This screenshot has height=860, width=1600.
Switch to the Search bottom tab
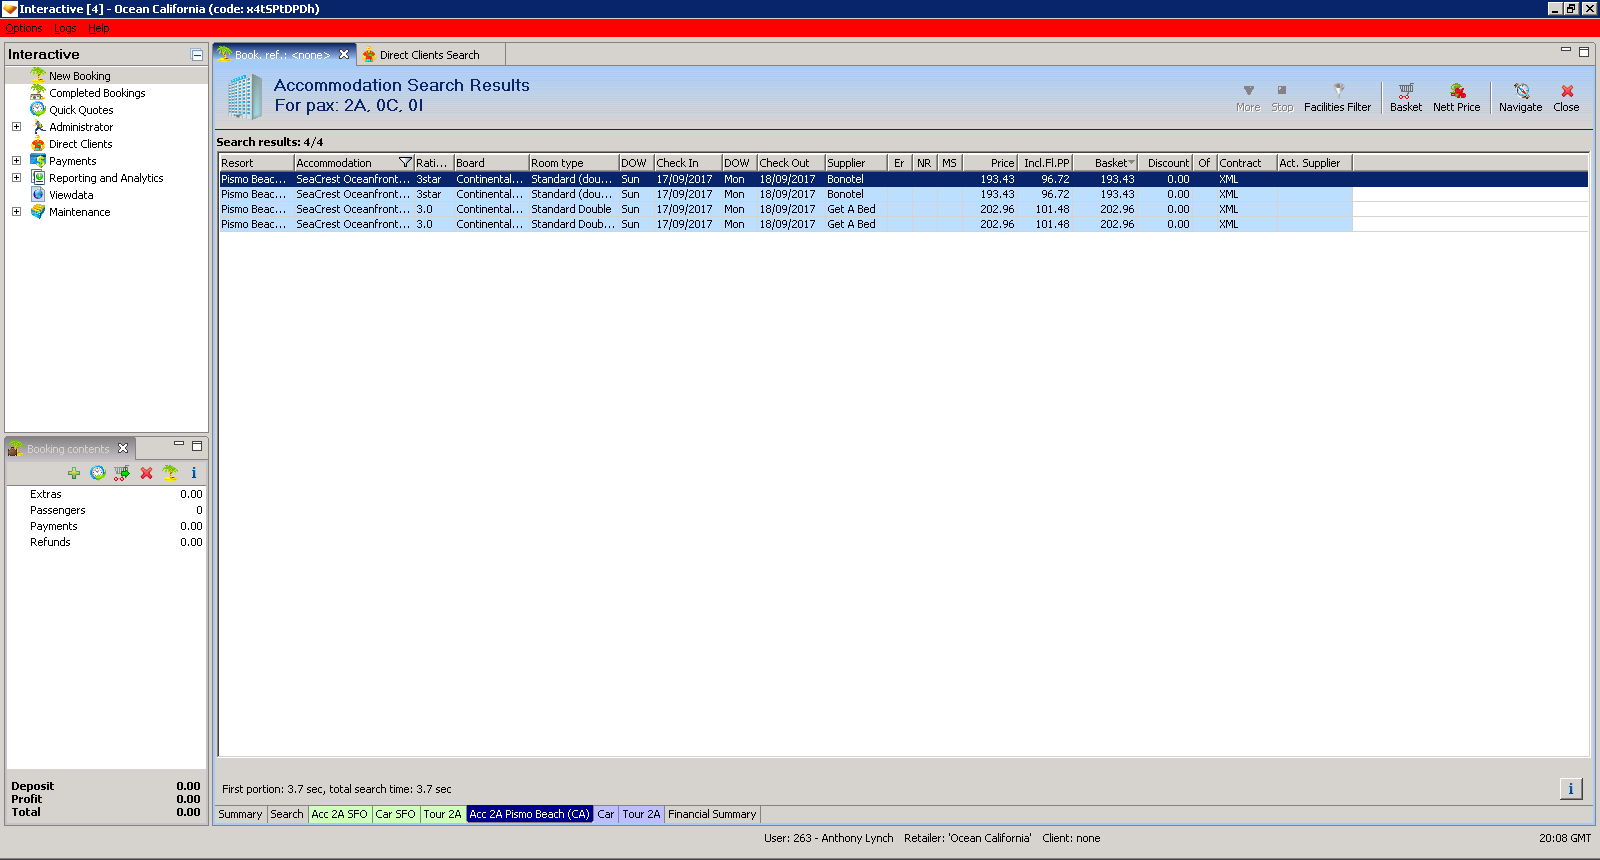tap(287, 814)
